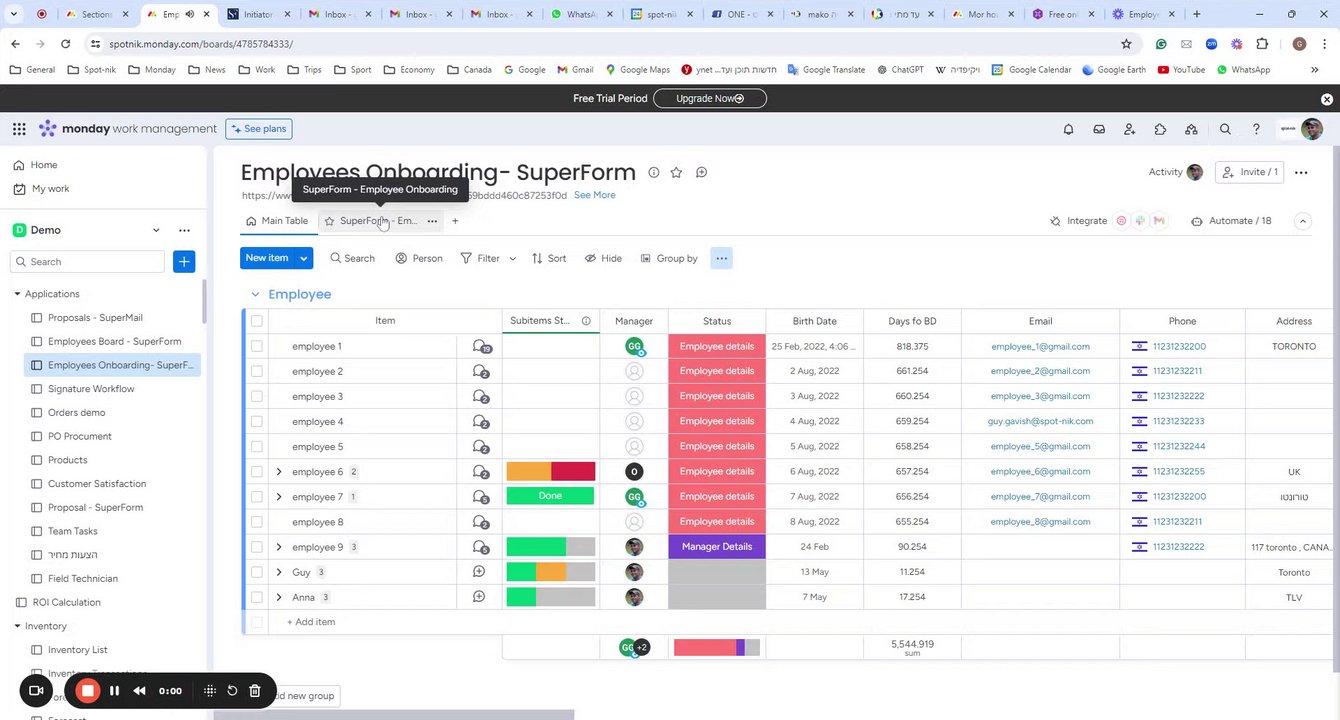
Task: Stop the screen recording red button
Action: (x=88, y=691)
